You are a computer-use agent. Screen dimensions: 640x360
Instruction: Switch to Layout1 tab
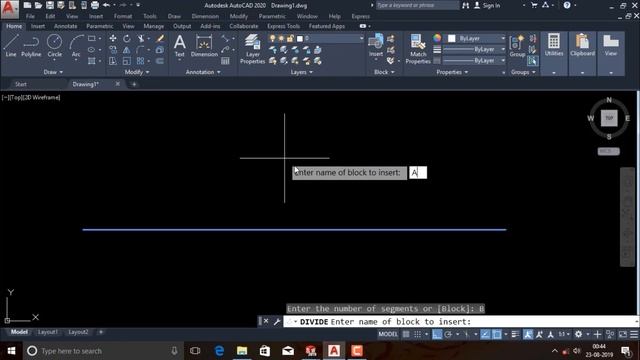pyautogui.click(x=48, y=332)
